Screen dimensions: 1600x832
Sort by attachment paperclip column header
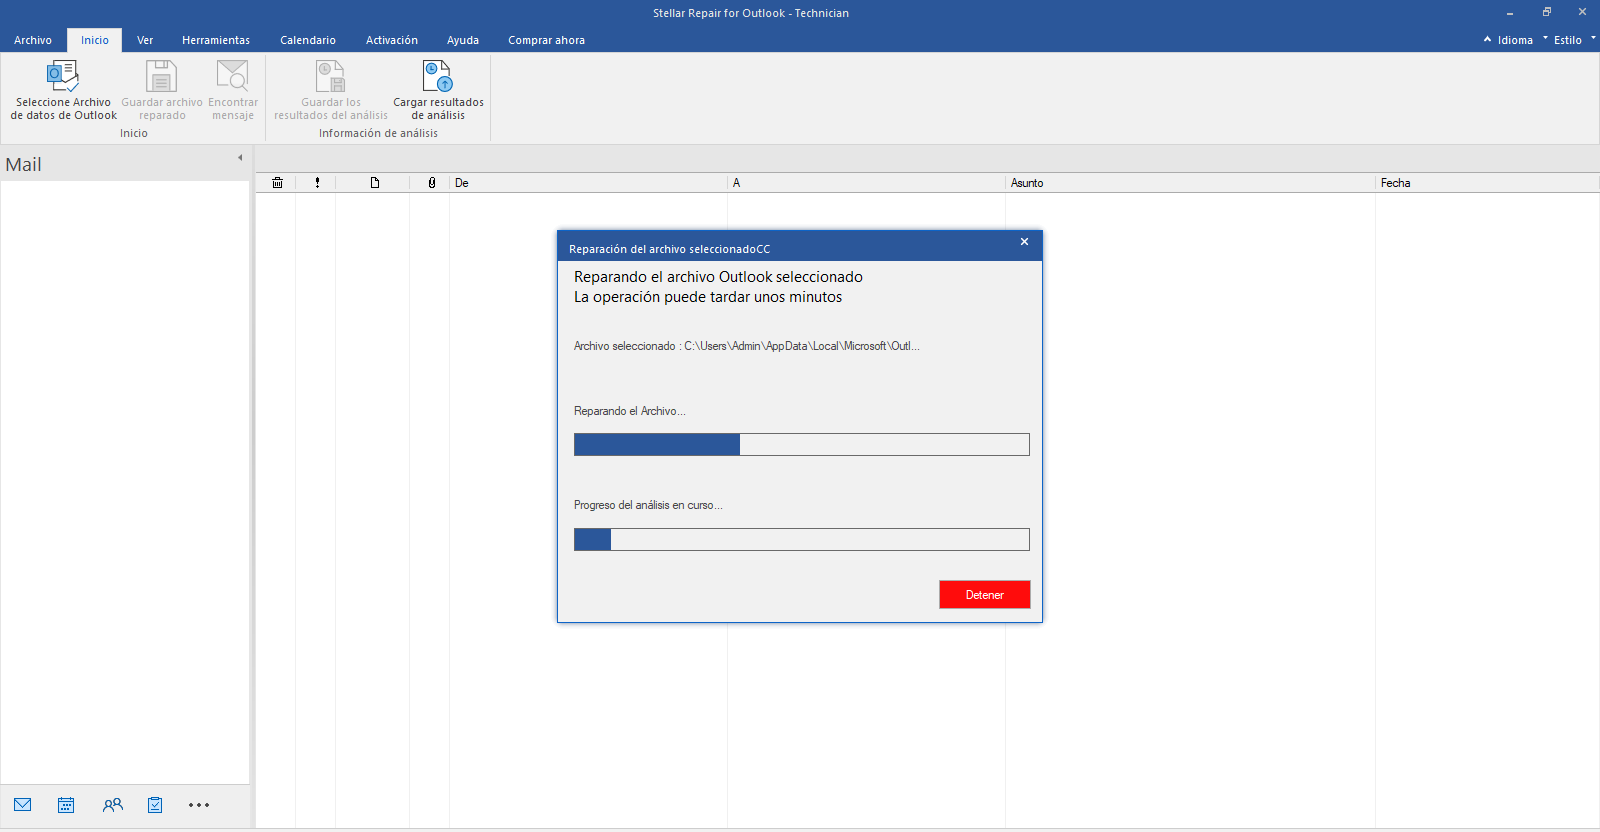(x=431, y=183)
